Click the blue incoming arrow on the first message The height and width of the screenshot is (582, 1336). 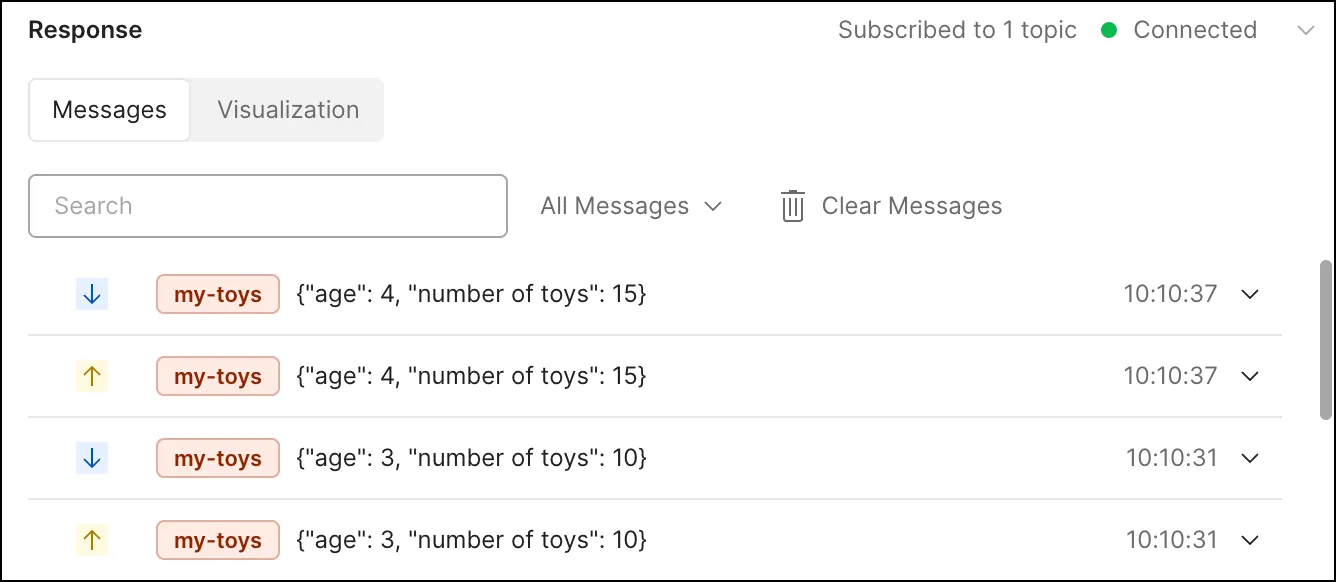(92, 294)
